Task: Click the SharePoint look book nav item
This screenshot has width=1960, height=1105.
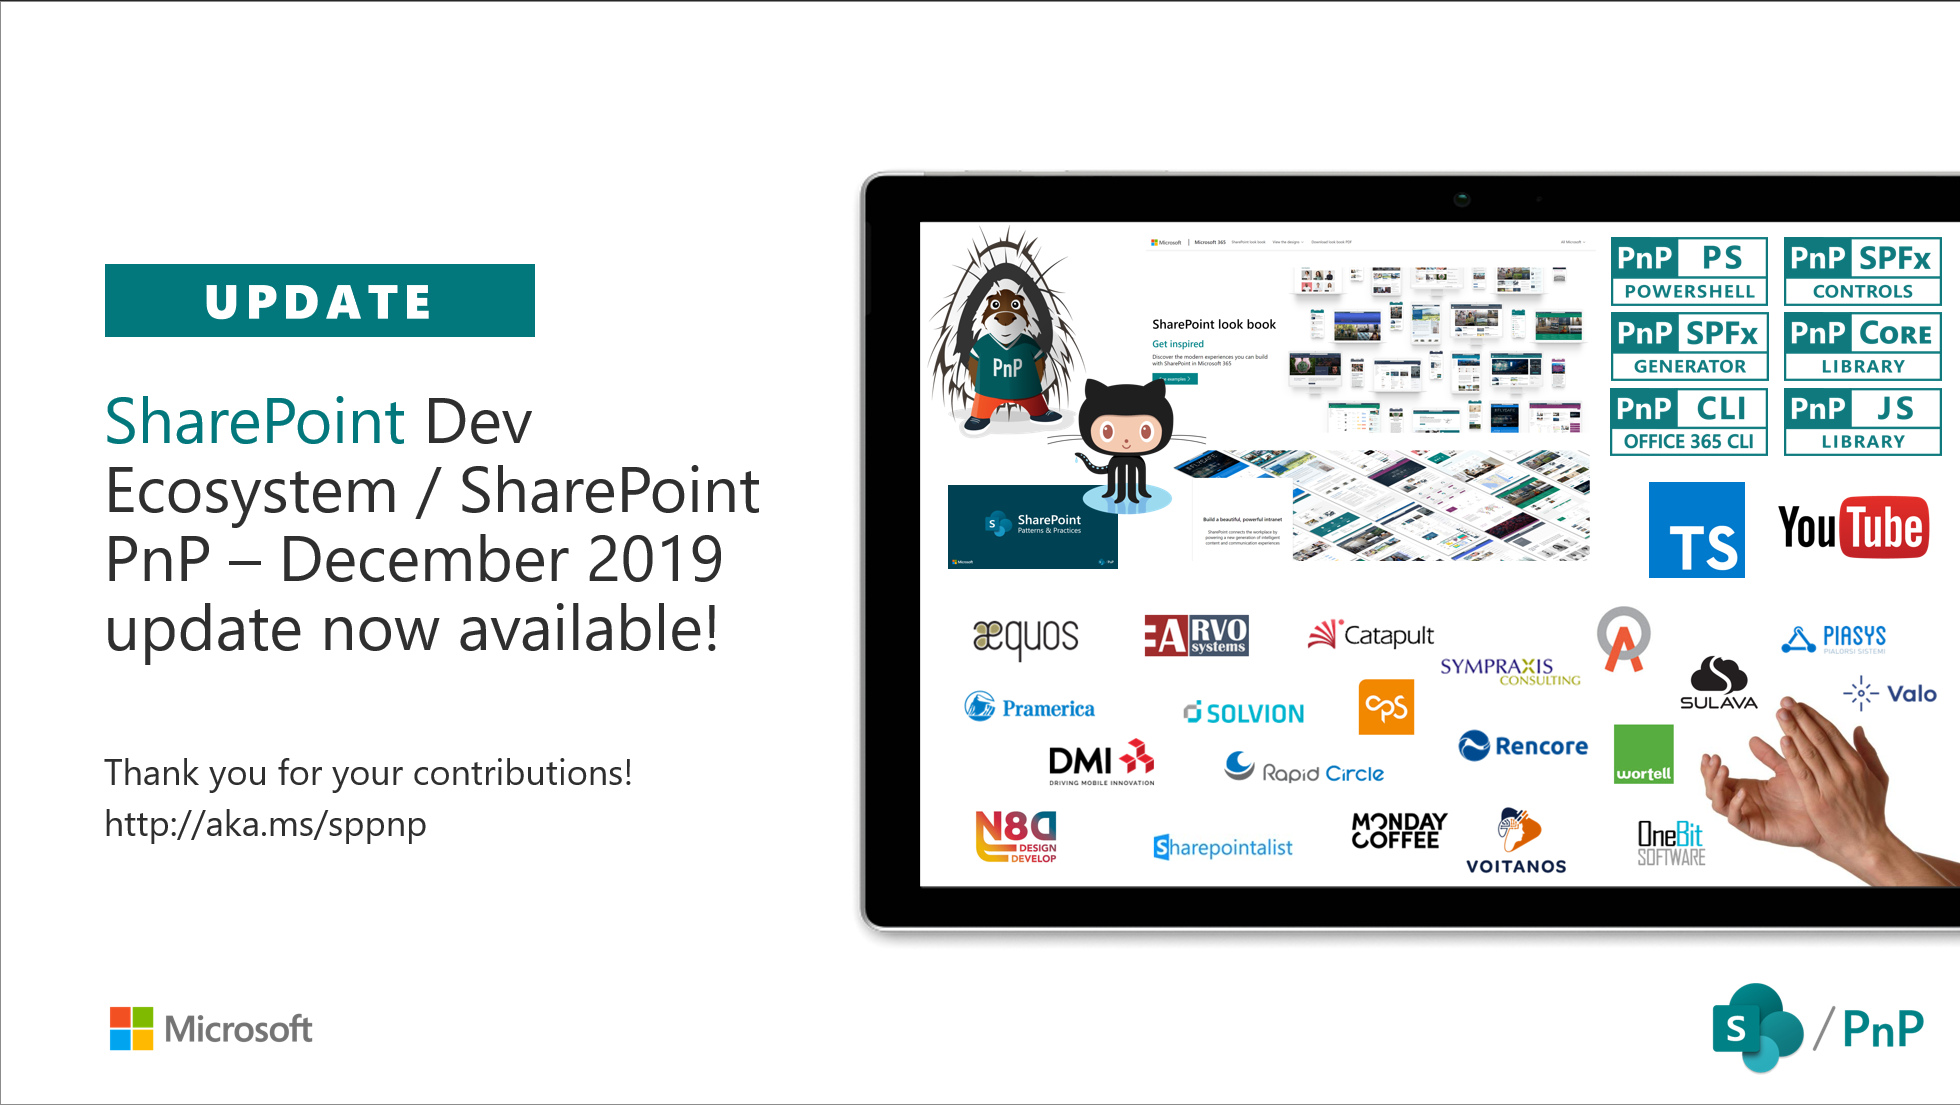Action: [x=1248, y=242]
